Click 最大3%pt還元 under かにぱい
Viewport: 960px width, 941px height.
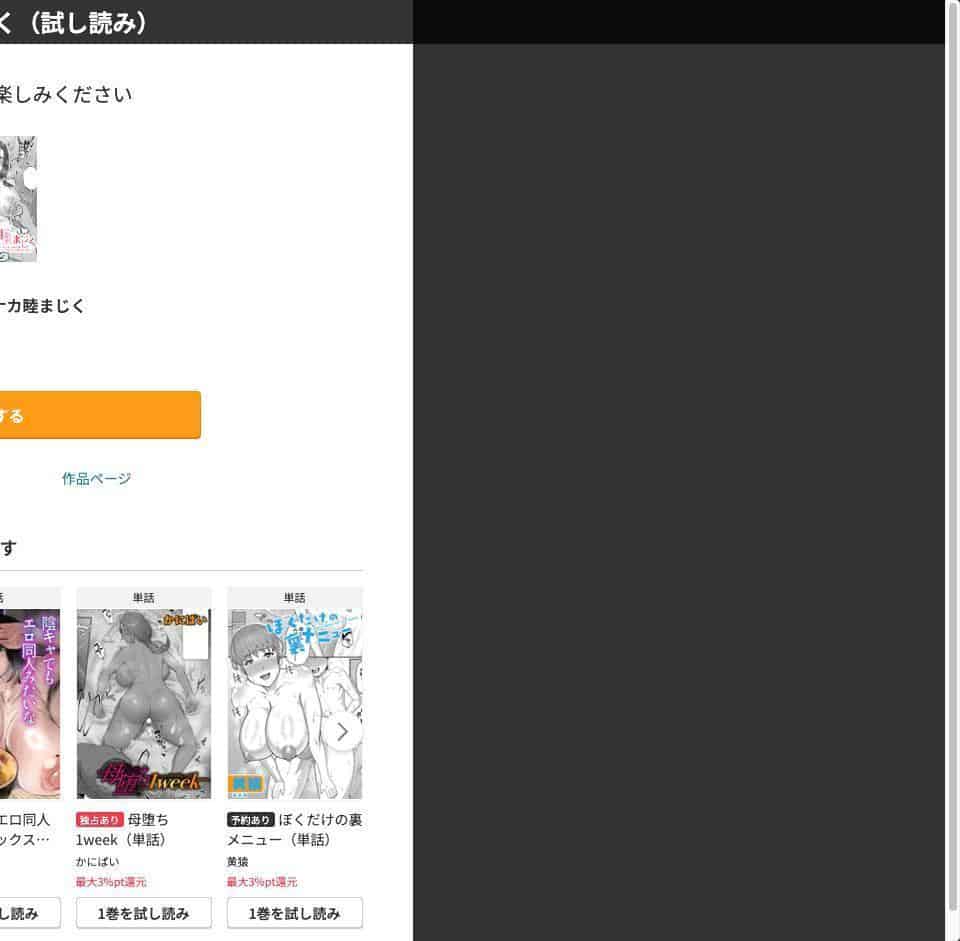(111, 882)
